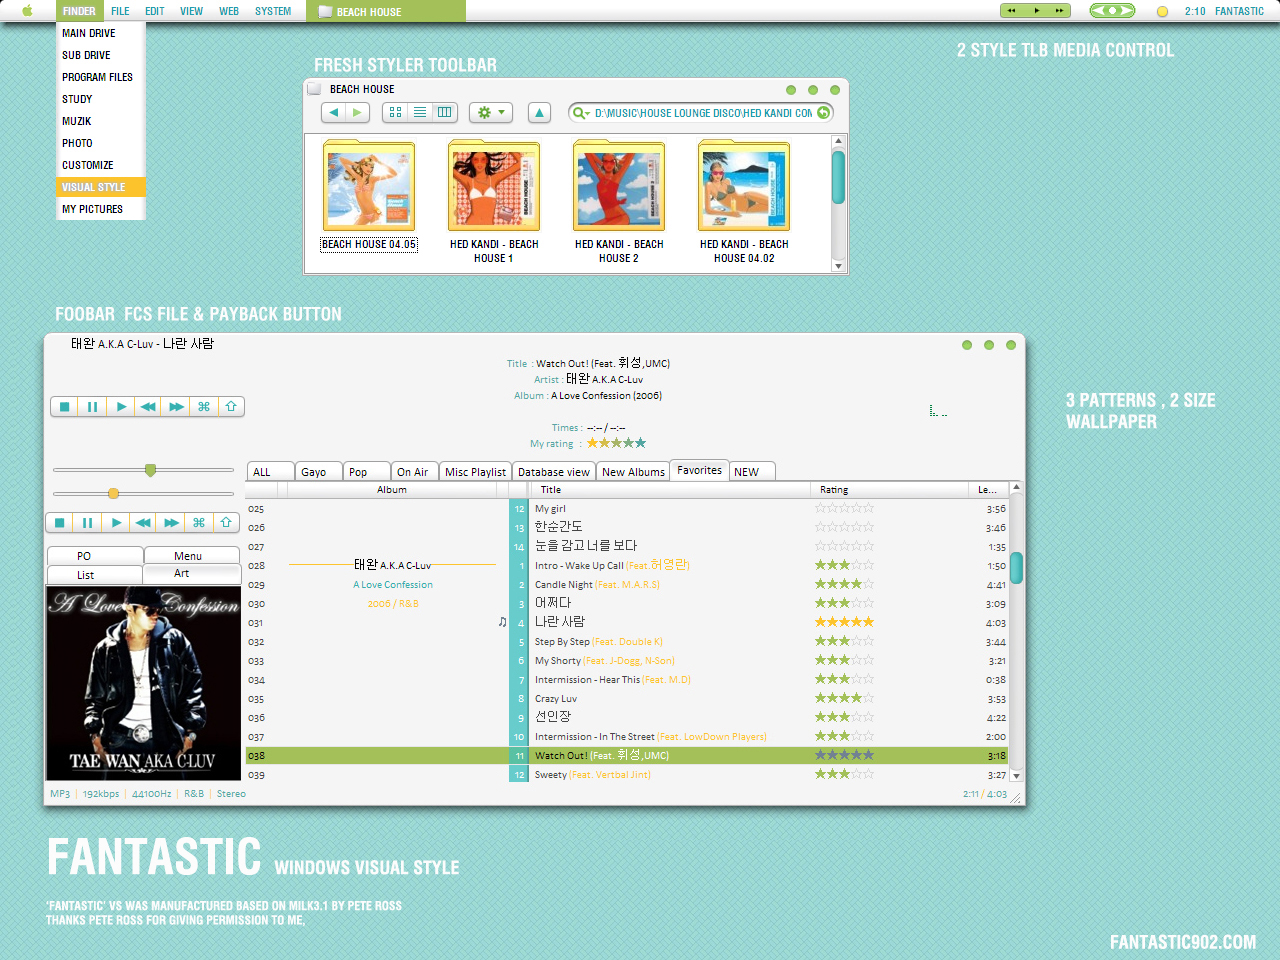The width and height of the screenshot is (1280, 960).
Task: Open the search magnifier dropdown in address bar
Action: click(x=580, y=113)
